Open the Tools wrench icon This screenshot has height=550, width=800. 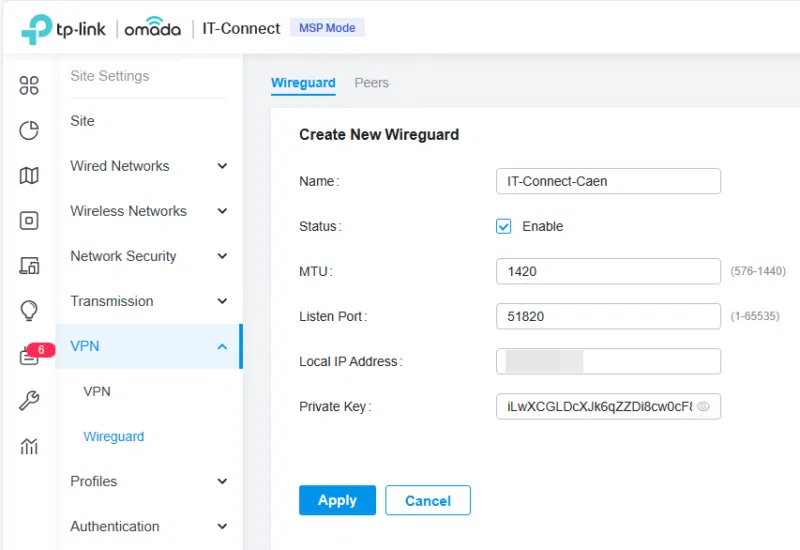pos(29,401)
